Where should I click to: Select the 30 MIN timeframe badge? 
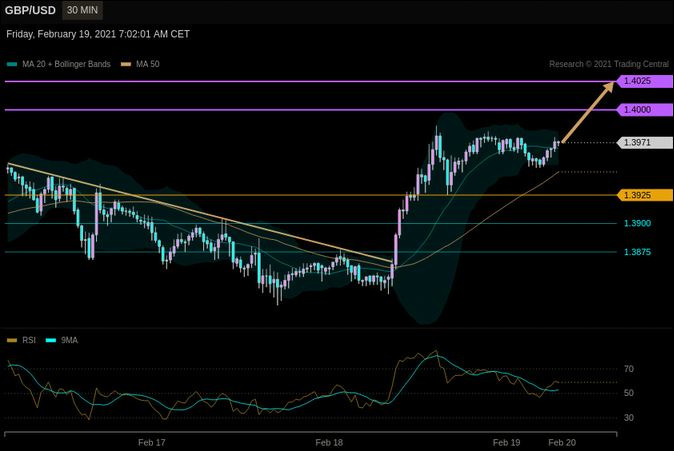click(82, 10)
